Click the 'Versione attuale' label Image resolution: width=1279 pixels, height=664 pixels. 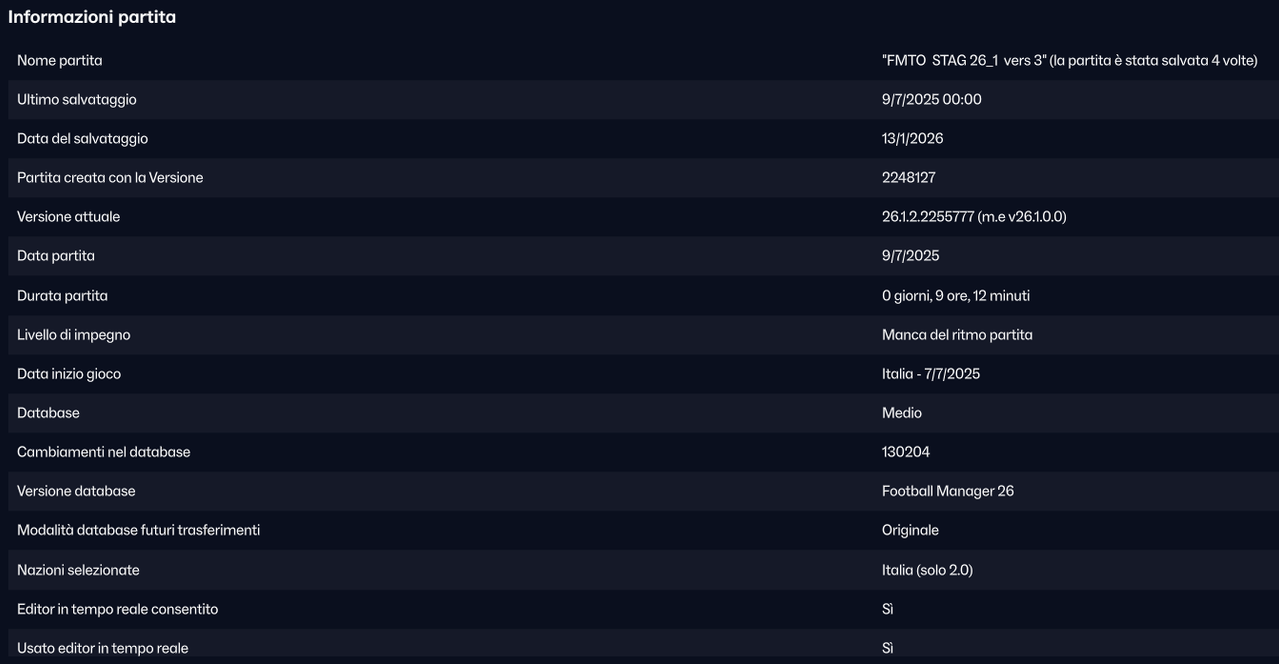(x=68, y=217)
